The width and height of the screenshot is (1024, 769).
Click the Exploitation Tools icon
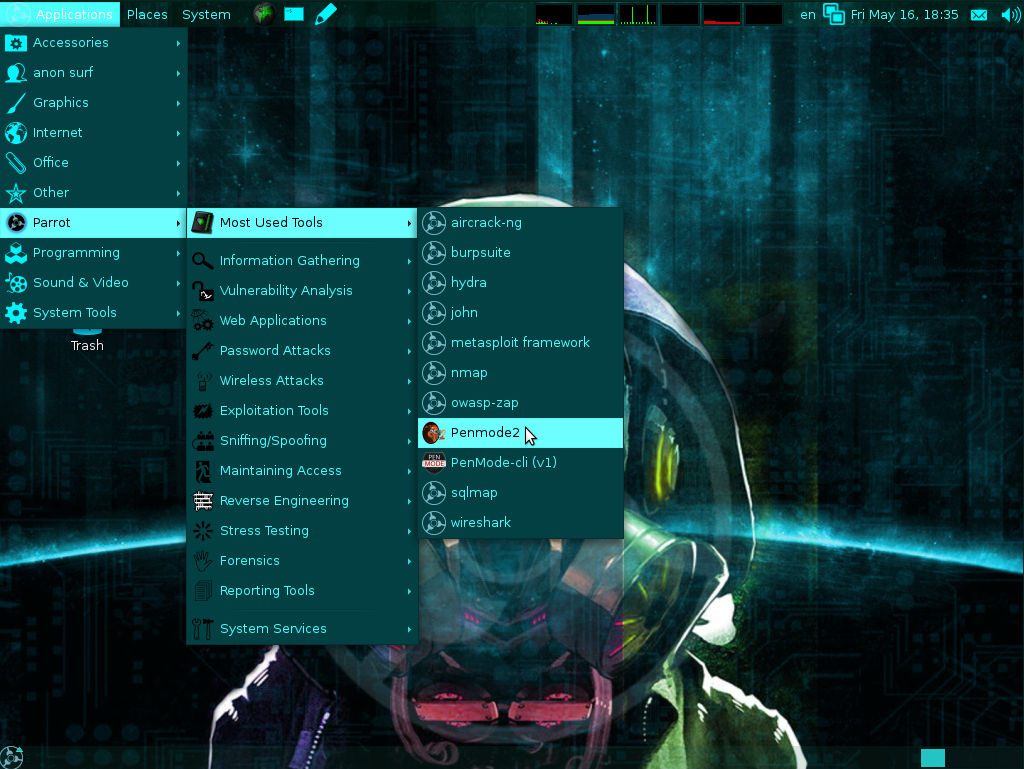pyautogui.click(x=202, y=411)
